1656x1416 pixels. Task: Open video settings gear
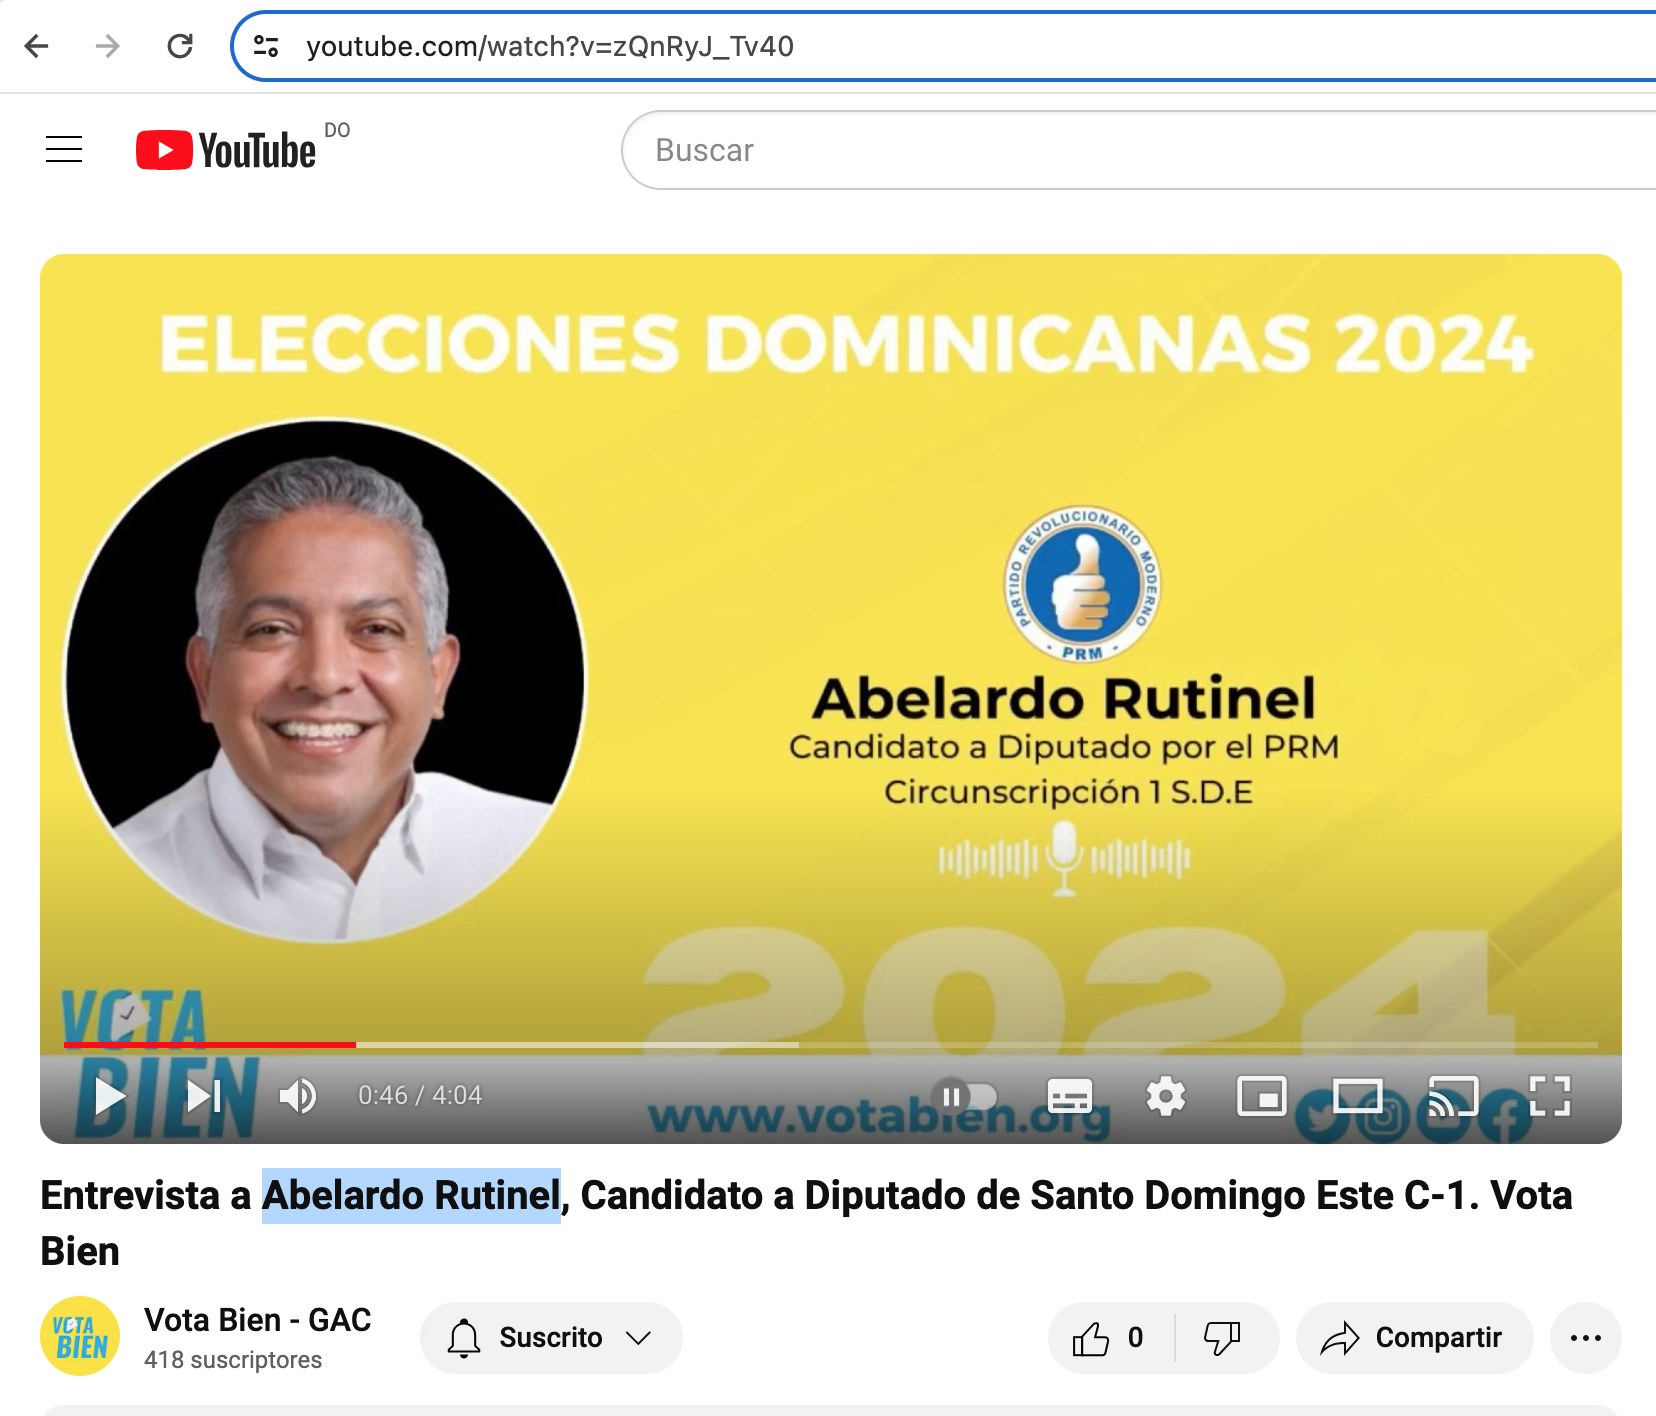1166,1097
